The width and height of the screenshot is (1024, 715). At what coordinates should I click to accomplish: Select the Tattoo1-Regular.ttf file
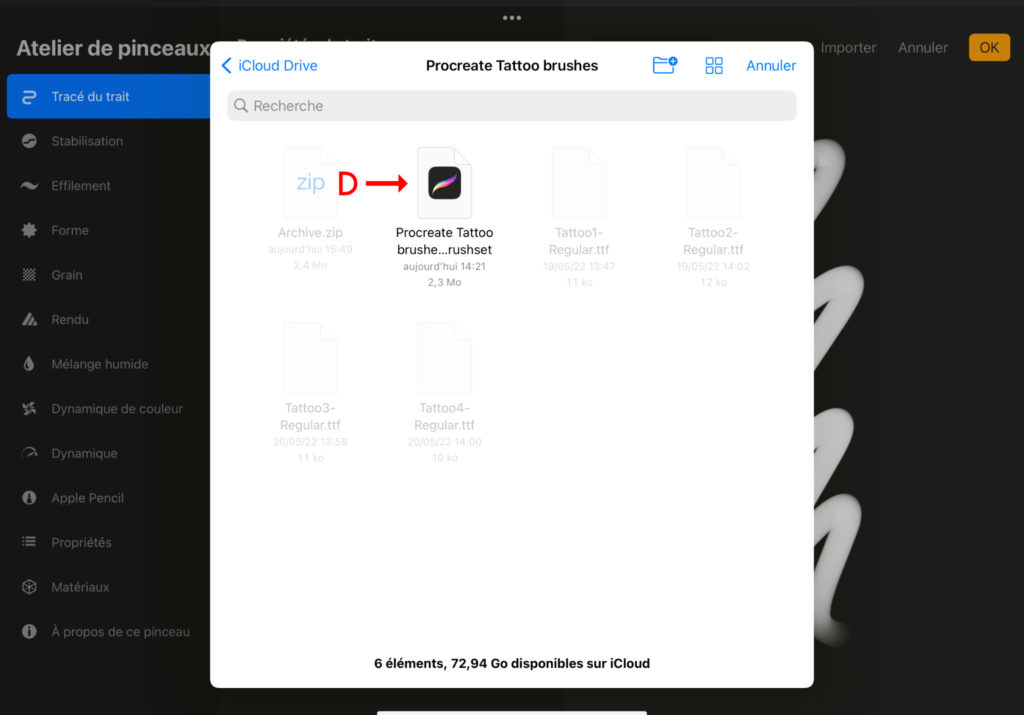(x=579, y=217)
